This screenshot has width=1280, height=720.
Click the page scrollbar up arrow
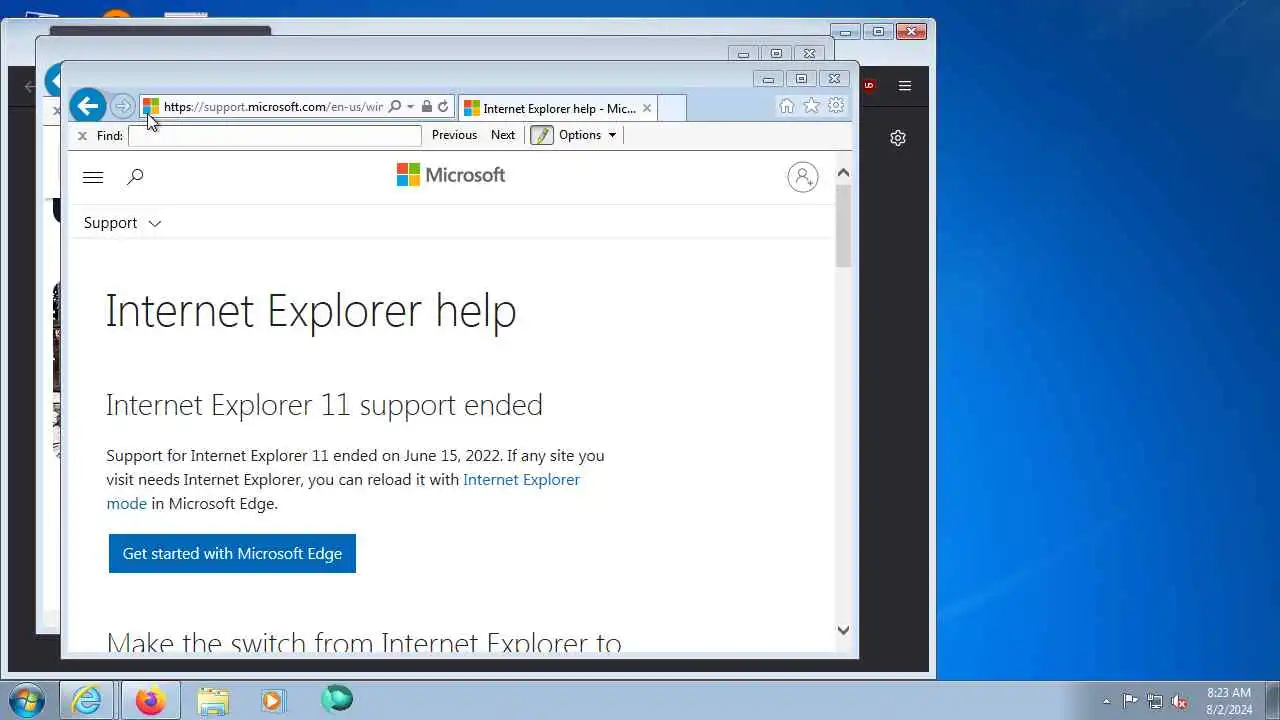tap(843, 173)
